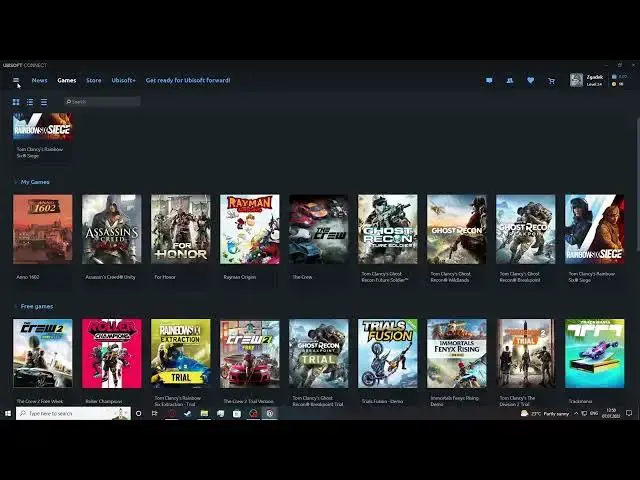Open Ghost Recon Breakpoint cover in My Games

point(526,229)
